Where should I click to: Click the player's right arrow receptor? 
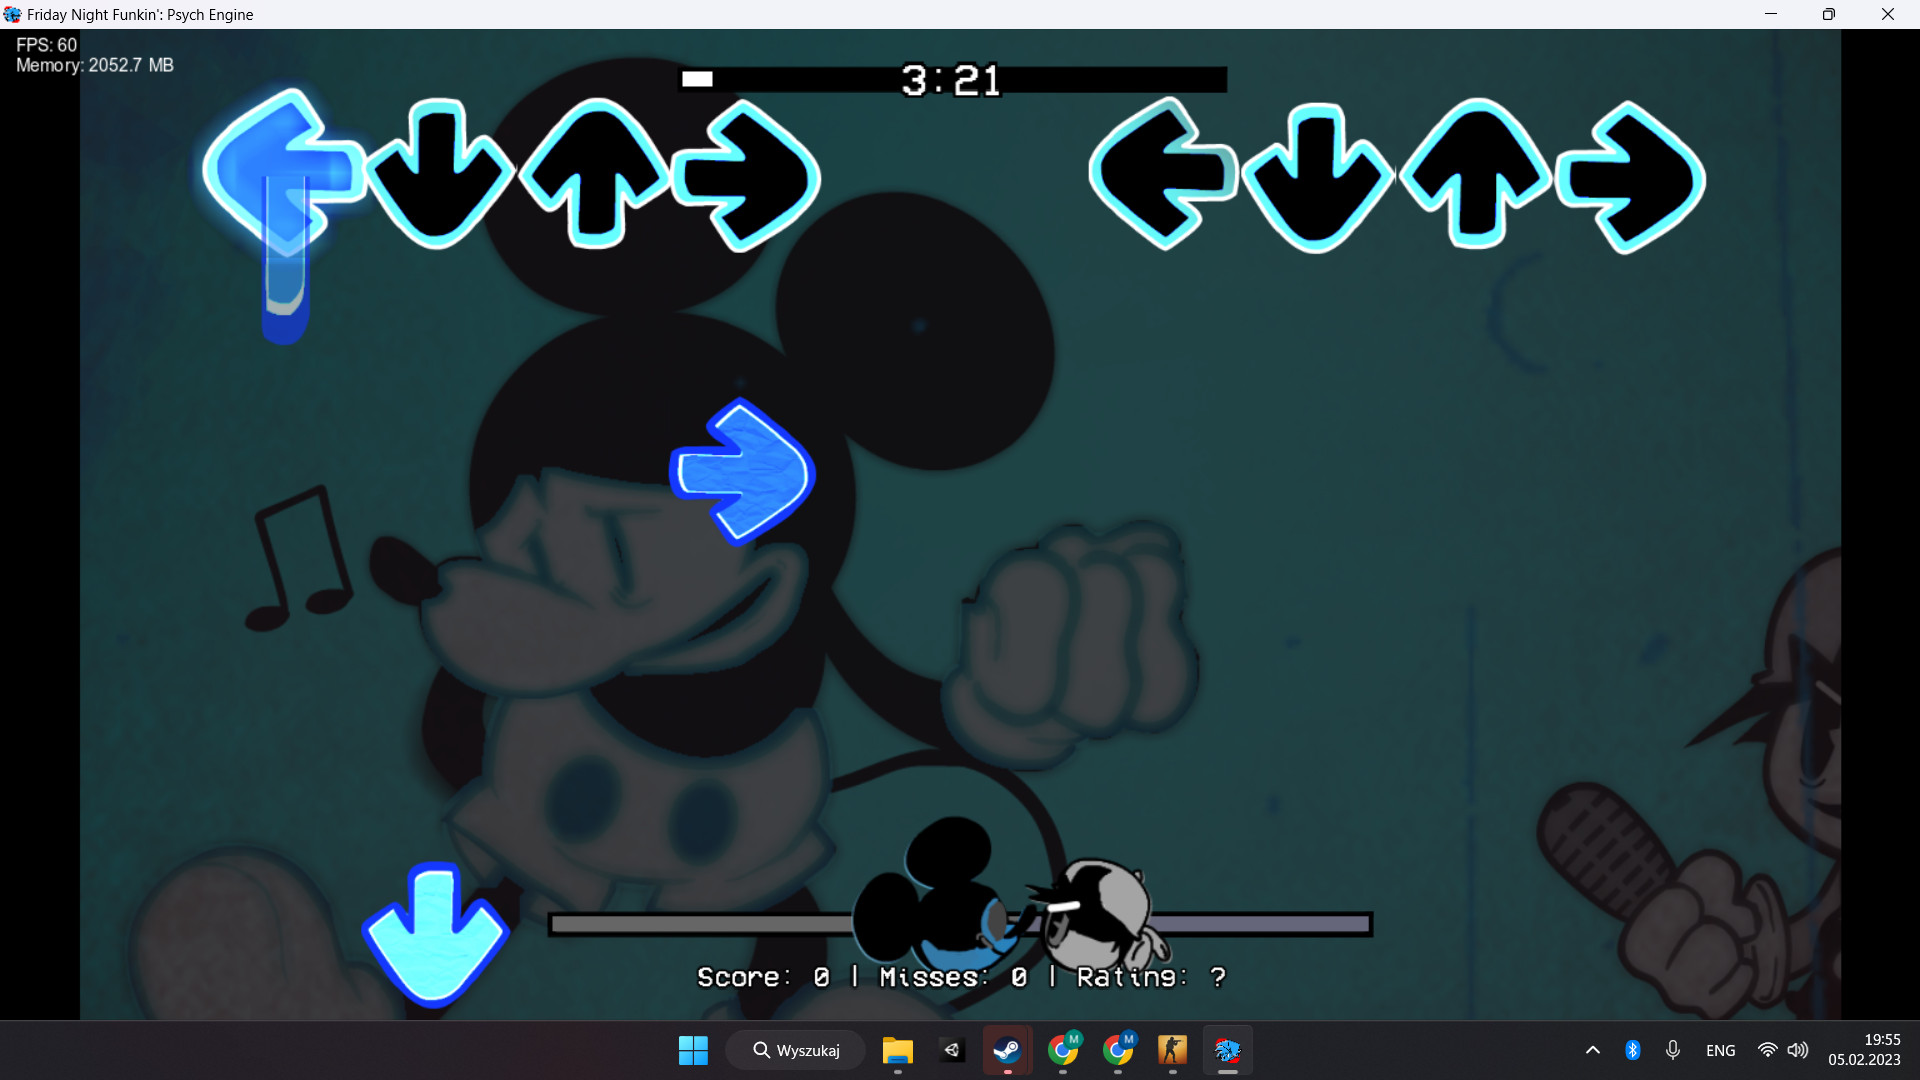1630,178
